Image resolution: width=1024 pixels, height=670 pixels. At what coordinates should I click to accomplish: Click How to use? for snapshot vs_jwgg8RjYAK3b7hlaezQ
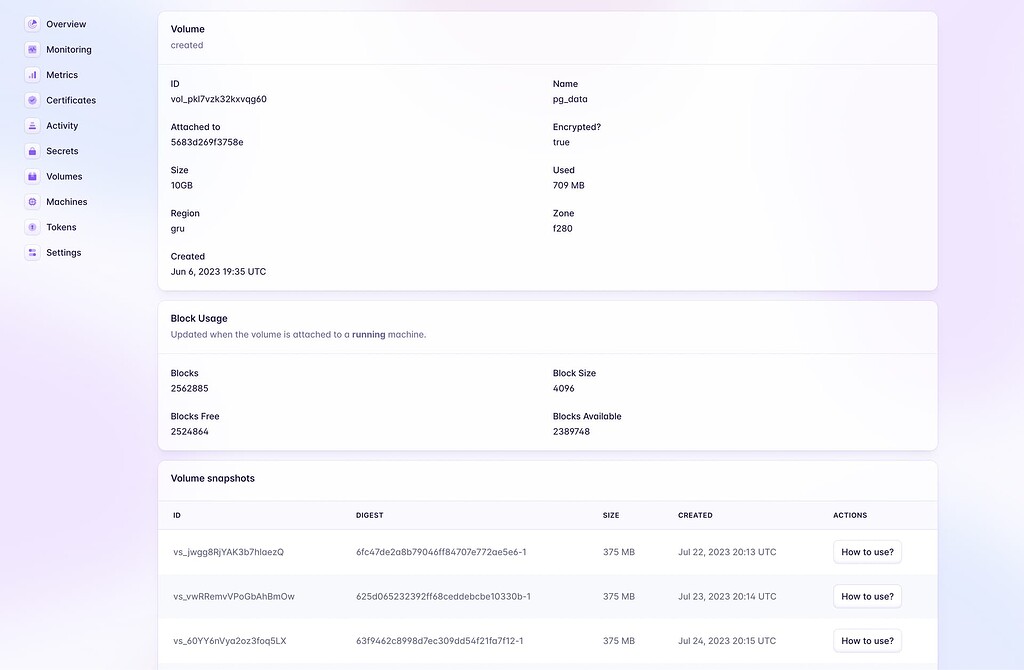tap(866, 551)
